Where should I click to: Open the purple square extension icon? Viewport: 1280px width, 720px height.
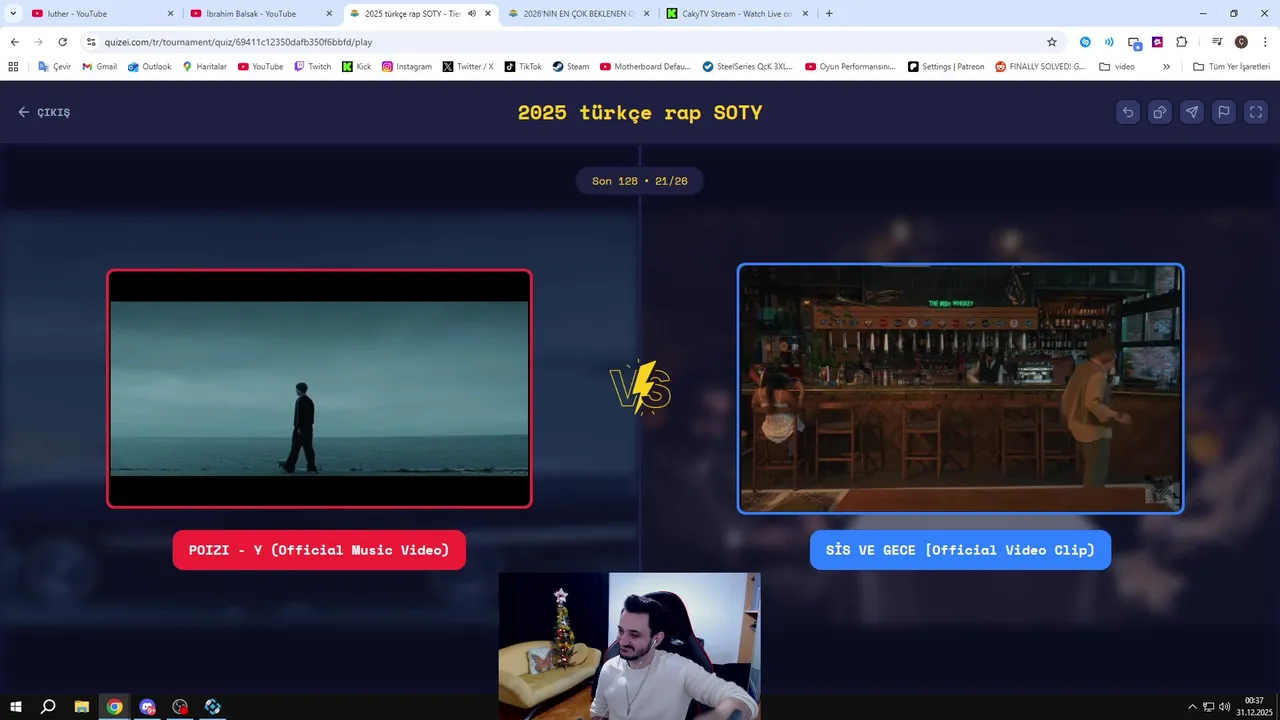point(1157,42)
